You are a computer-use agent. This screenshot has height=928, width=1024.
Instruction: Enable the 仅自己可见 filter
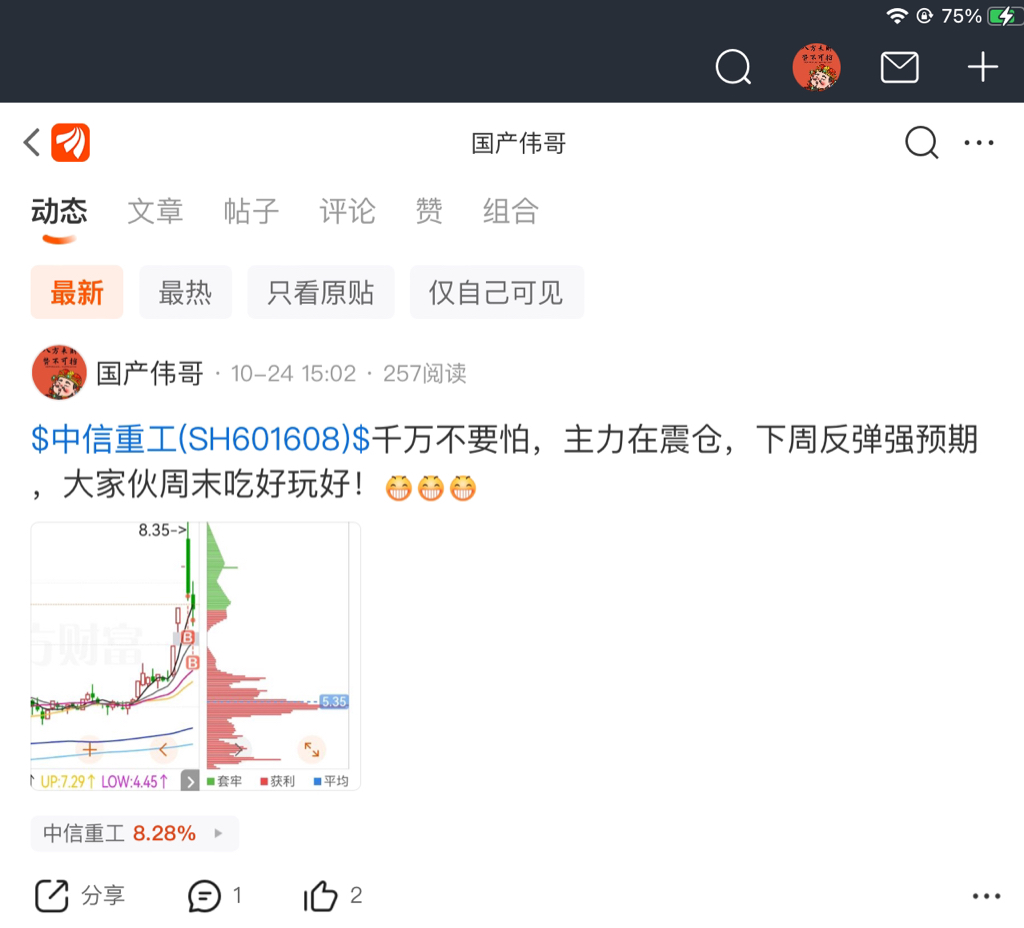(x=496, y=292)
